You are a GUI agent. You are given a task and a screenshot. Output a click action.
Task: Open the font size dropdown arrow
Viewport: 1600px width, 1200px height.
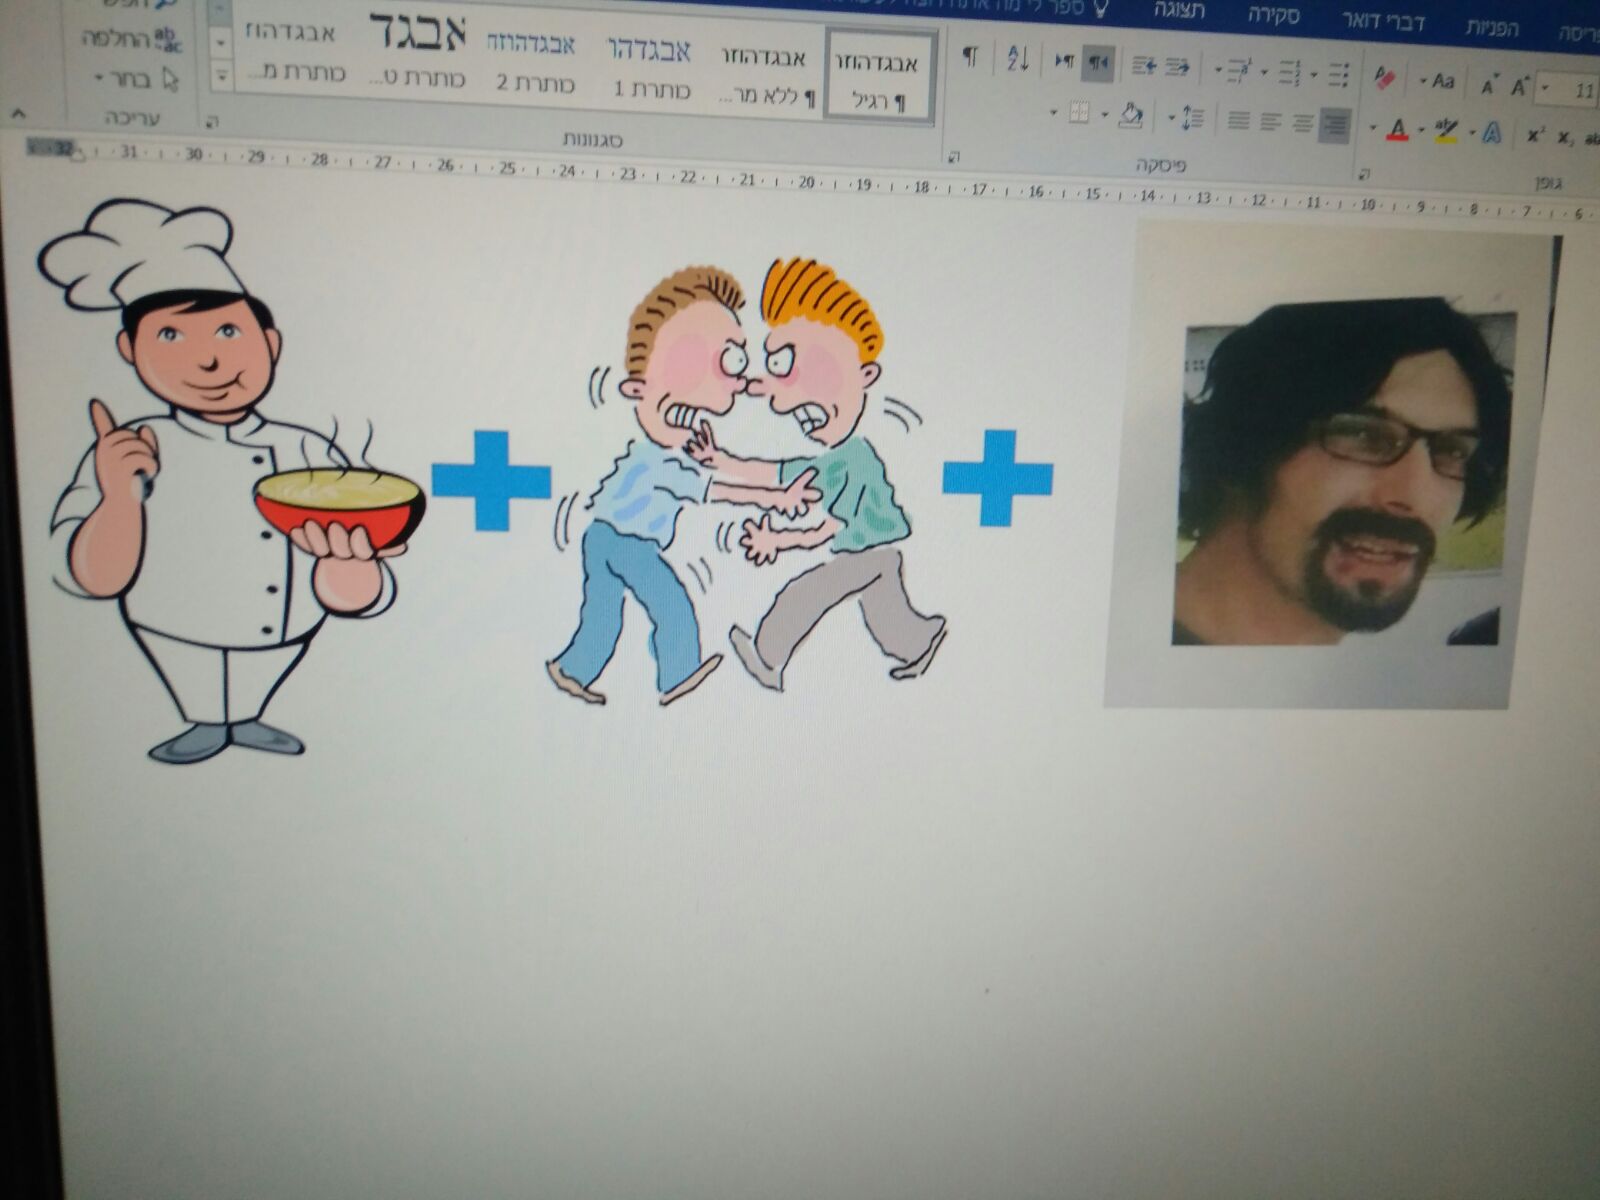click(x=1546, y=88)
